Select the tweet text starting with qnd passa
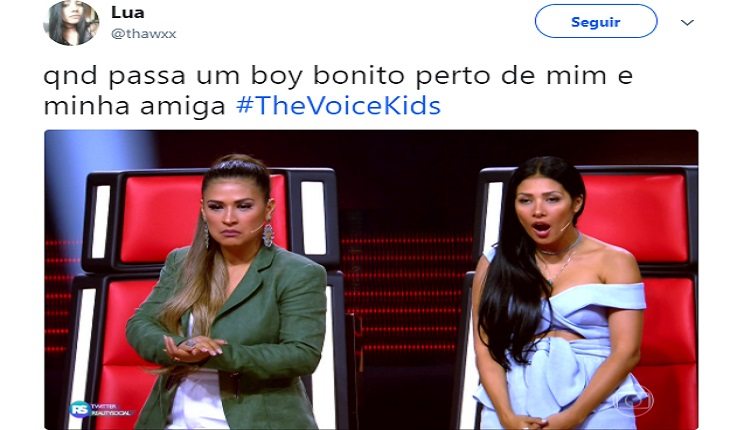730x430 pixels. coord(338,91)
